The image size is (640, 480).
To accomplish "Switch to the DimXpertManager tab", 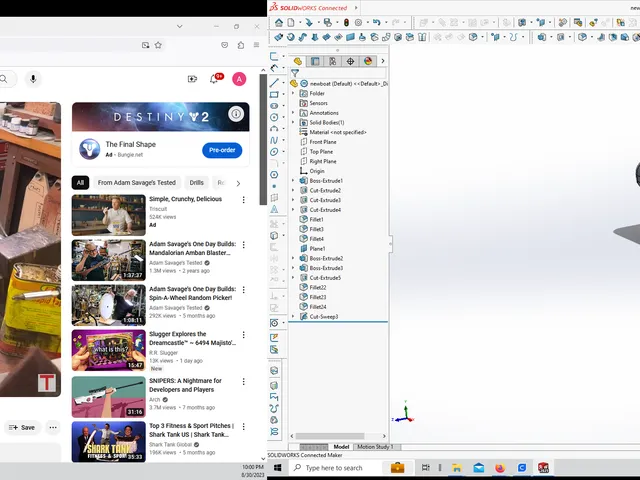I will click(x=350, y=61).
